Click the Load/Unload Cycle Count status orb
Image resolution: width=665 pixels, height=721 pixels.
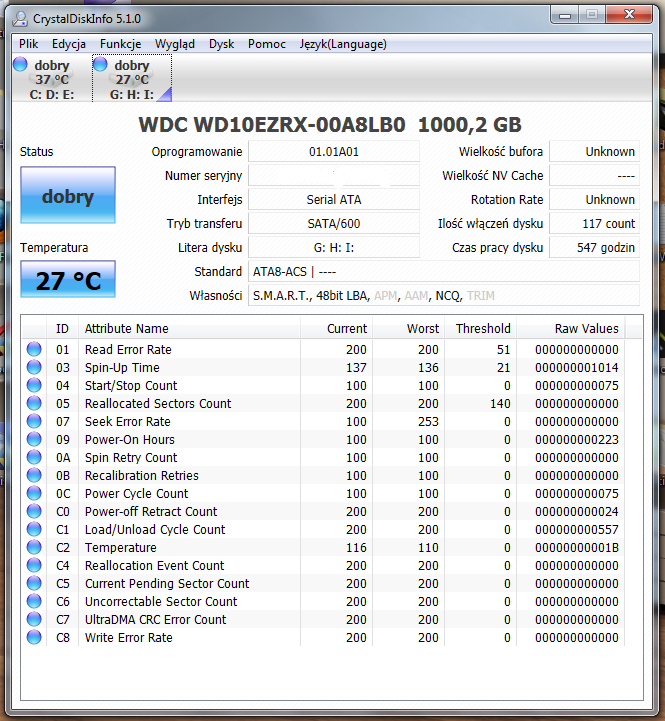click(x=34, y=529)
